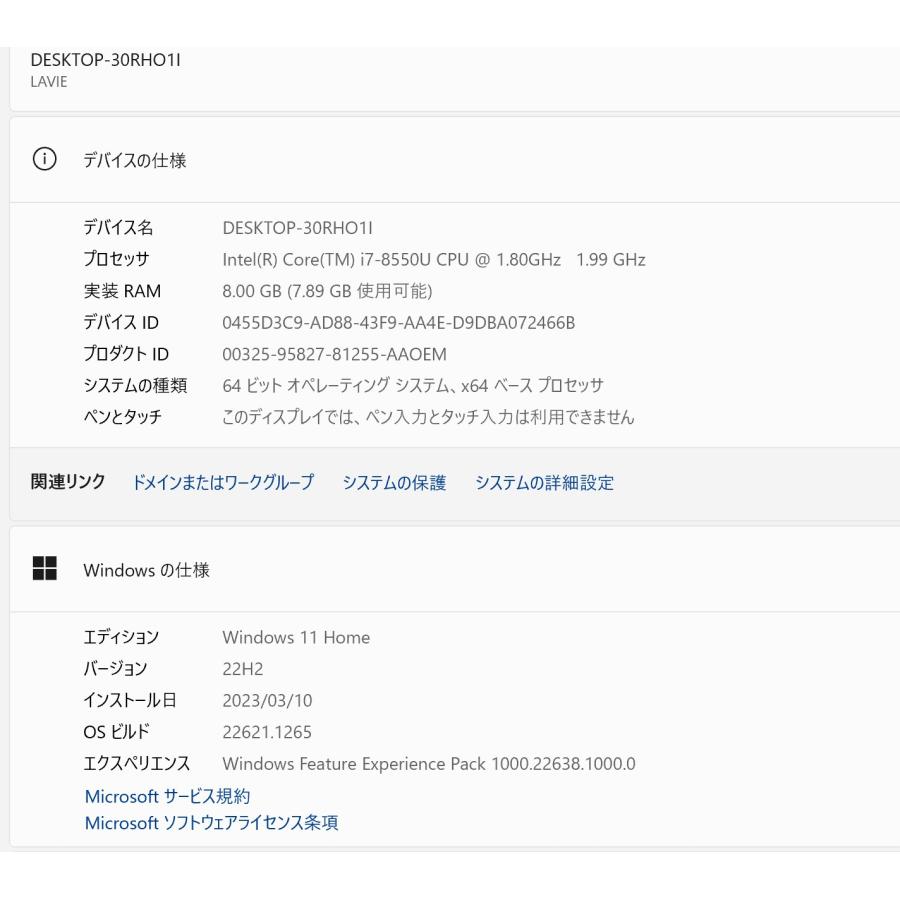Viewport: 900px width, 900px height.
Task: Click the エディション label
Action: coord(121,637)
